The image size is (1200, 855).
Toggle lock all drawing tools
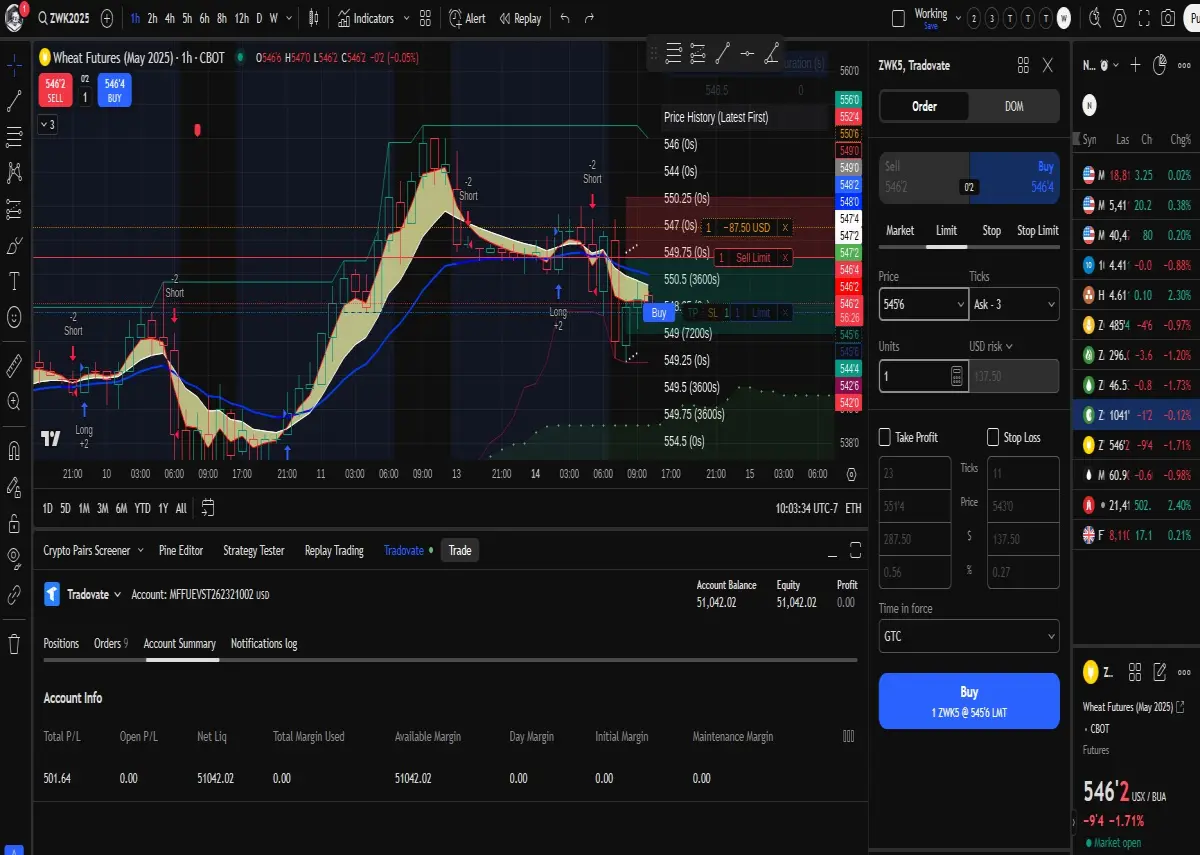[14, 523]
